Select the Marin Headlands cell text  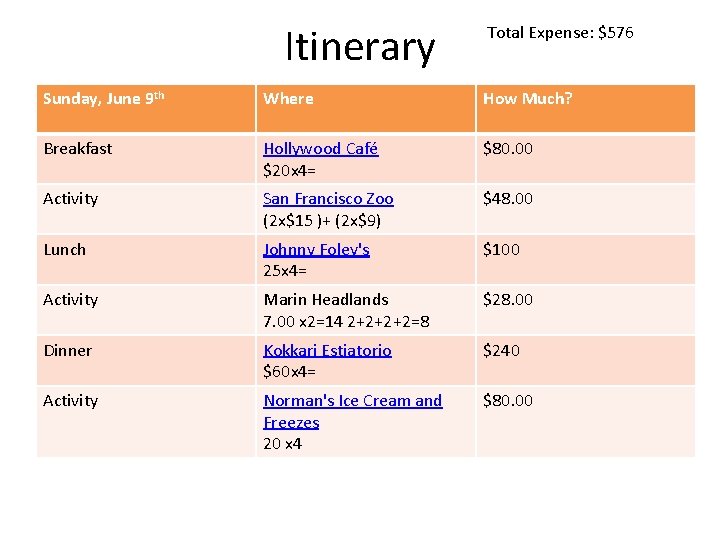pyautogui.click(x=326, y=300)
